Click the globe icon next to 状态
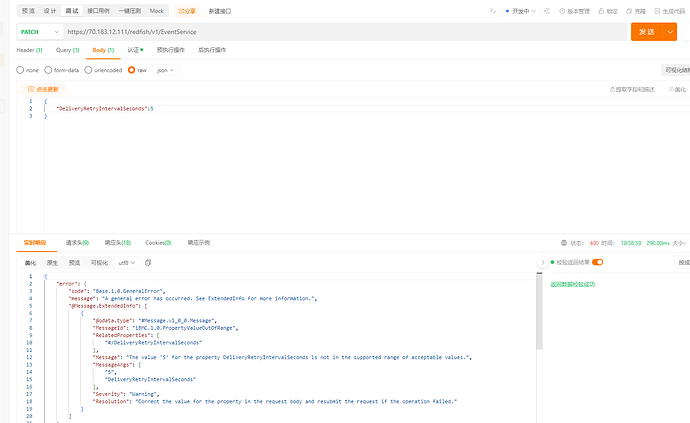 point(564,243)
